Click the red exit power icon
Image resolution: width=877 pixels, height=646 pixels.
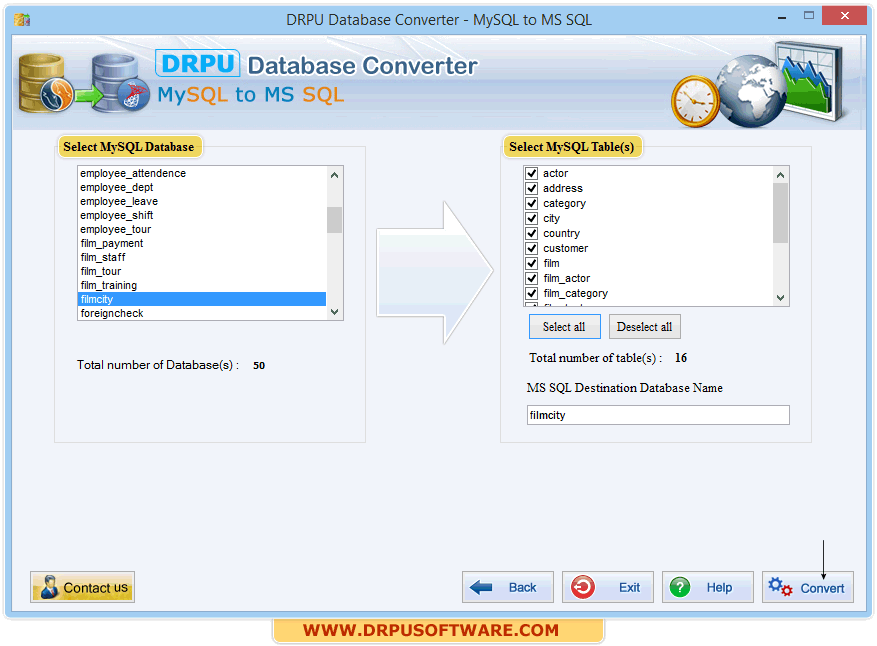(583, 587)
